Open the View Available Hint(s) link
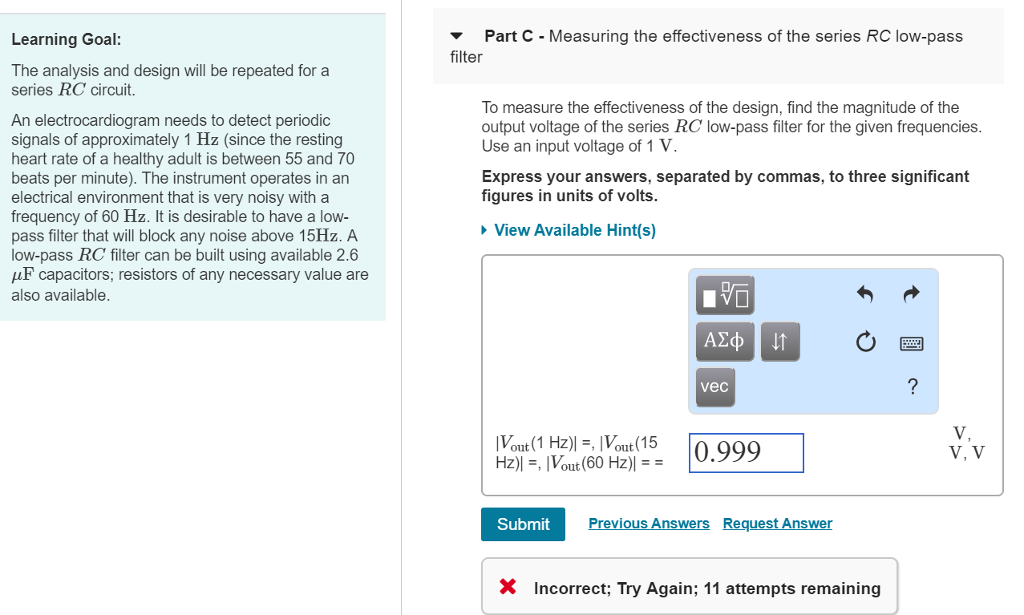This screenshot has width=1024, height=615. (x=573, y=230)
